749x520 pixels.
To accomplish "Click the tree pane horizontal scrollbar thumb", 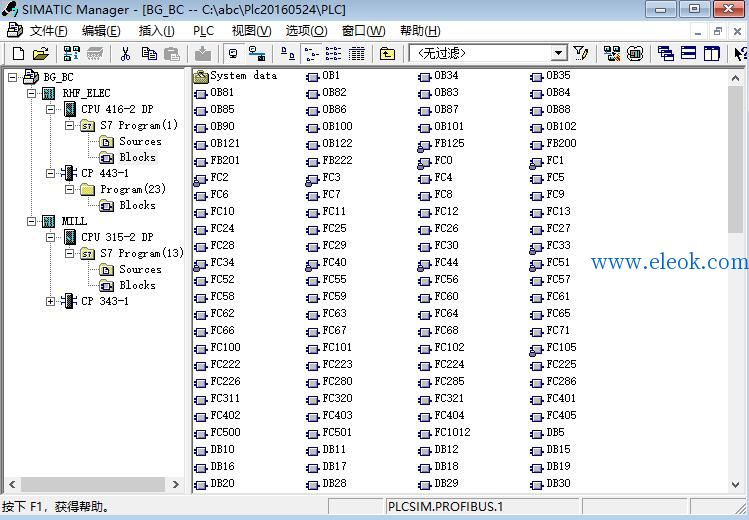I will coord(93,484).
